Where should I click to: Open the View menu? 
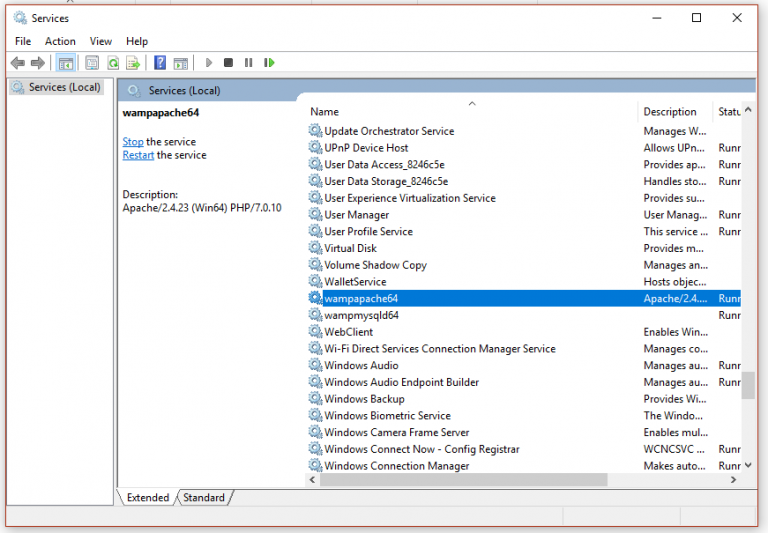click(x=100, y=41)
